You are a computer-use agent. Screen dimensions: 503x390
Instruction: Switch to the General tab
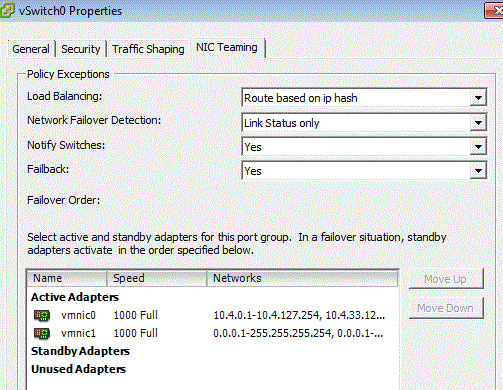tap(31, 49)
